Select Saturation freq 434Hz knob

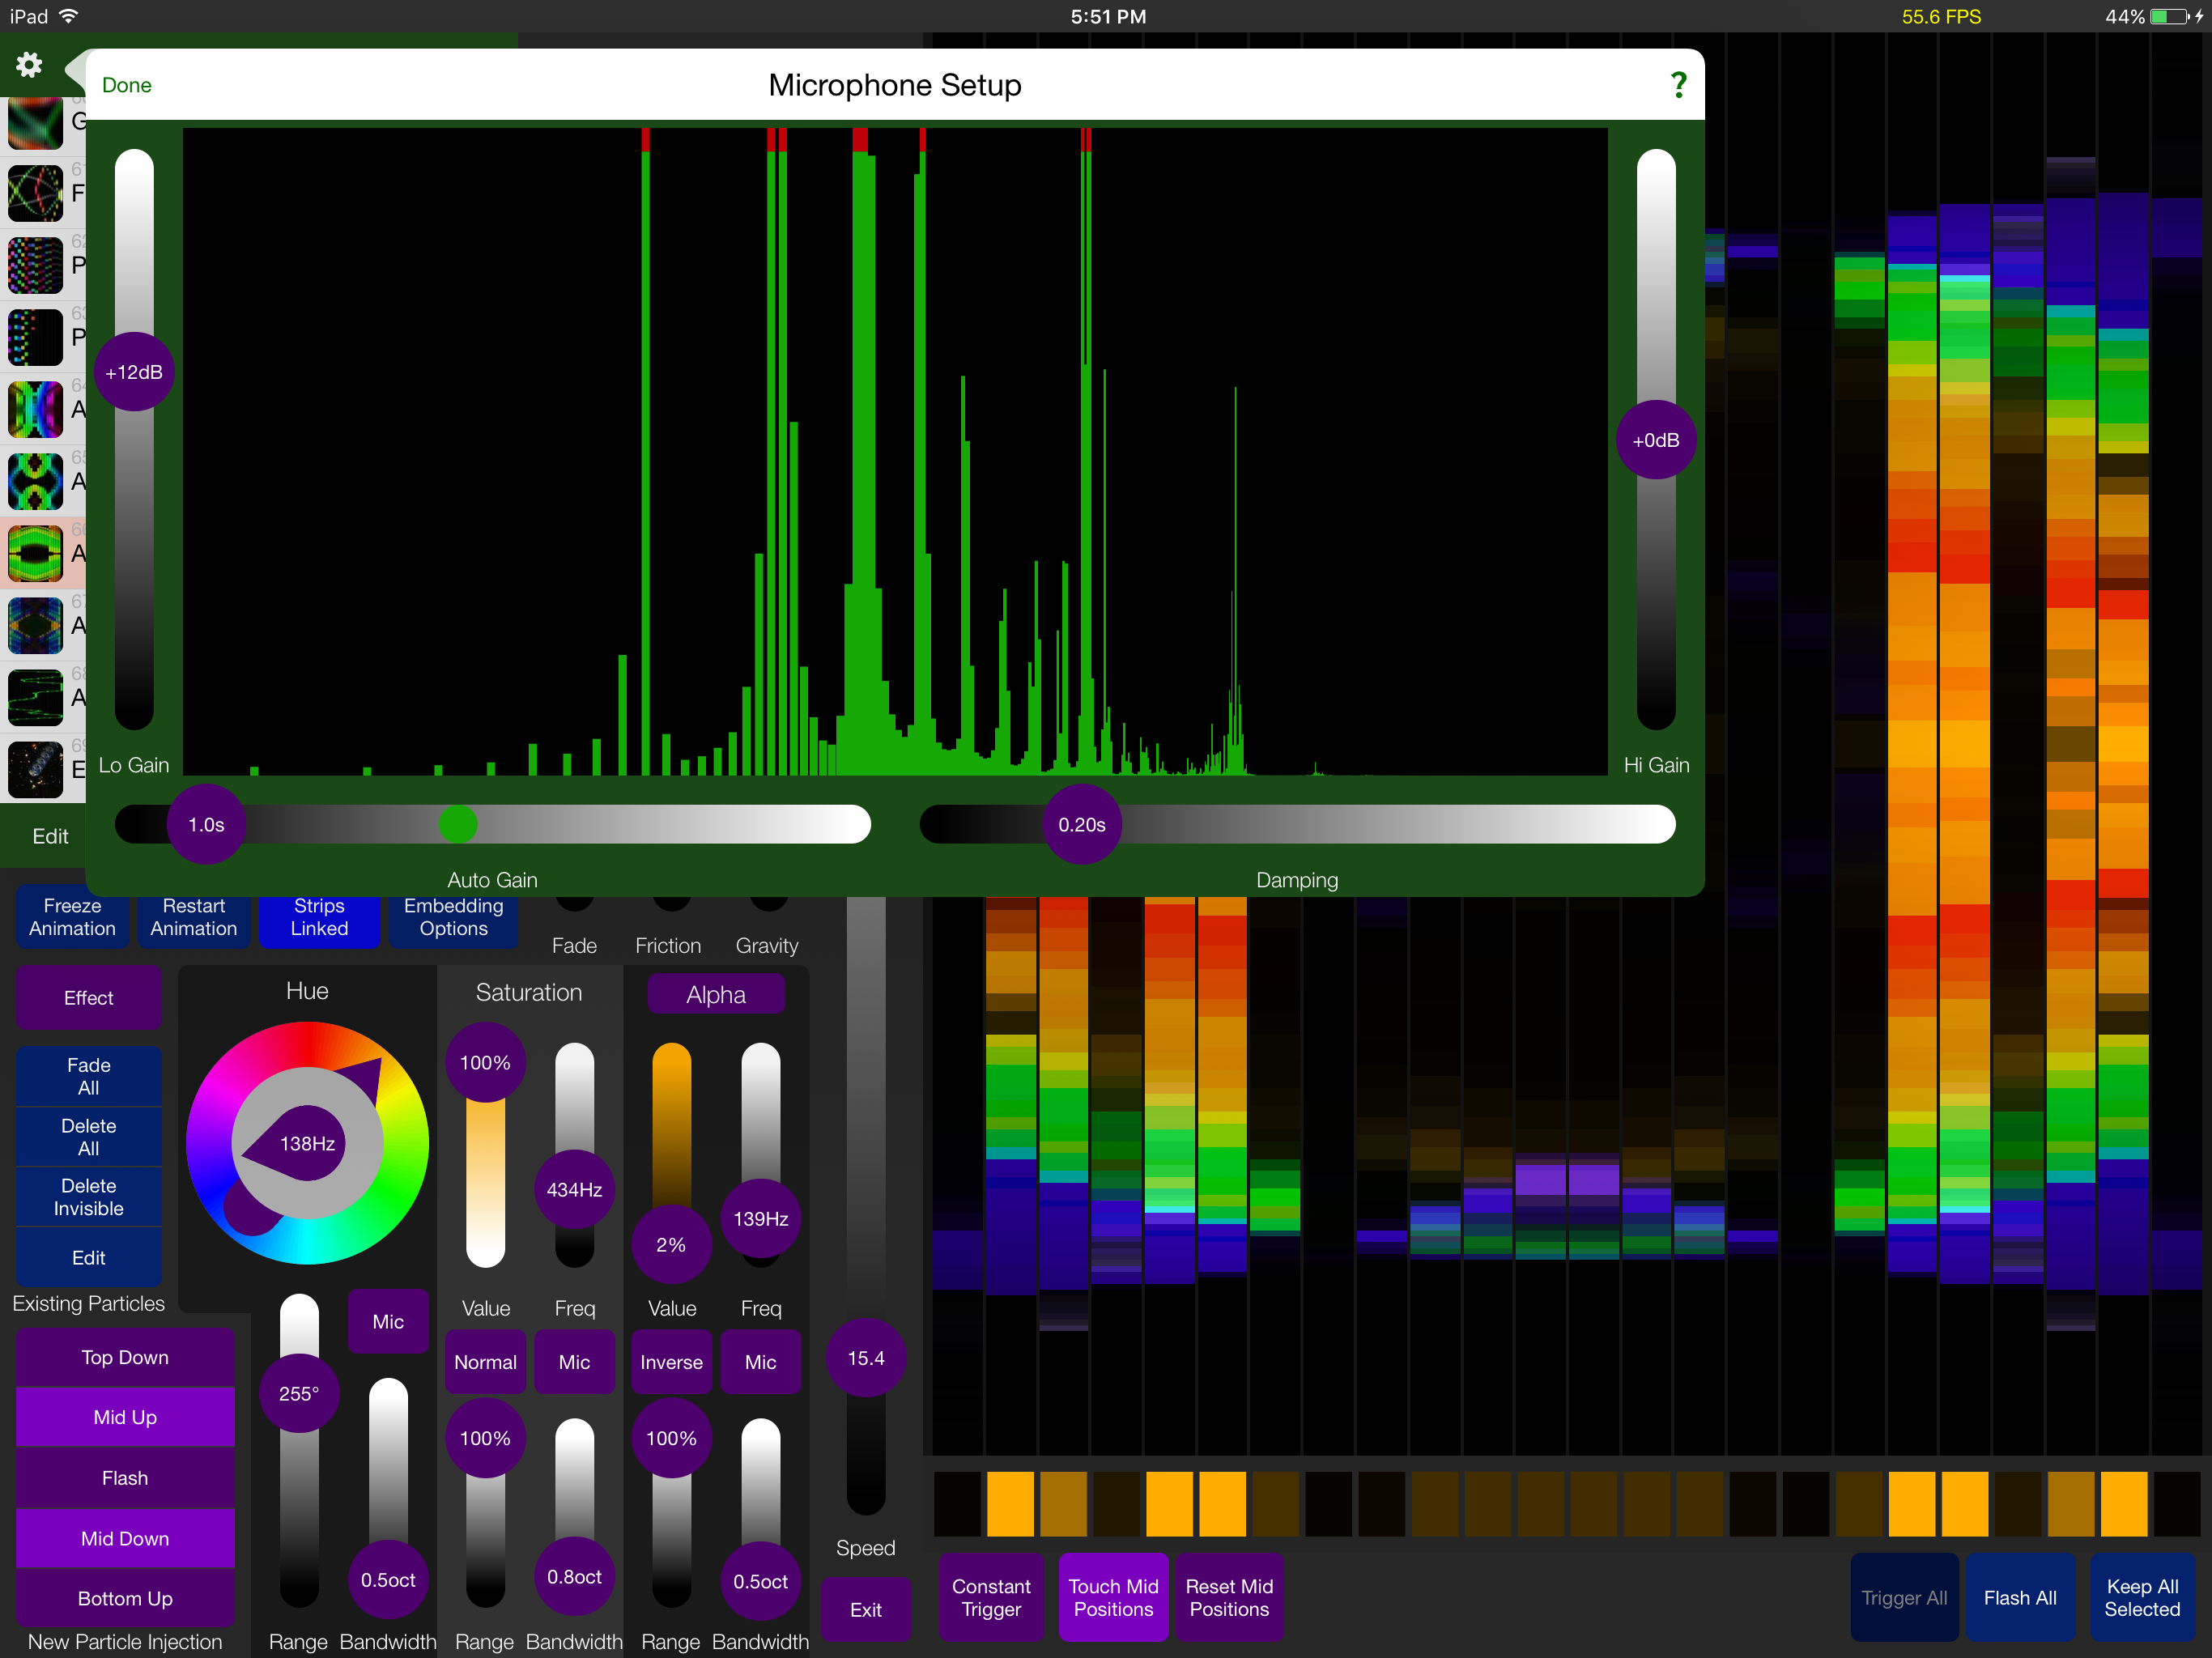coord(574,1189)
